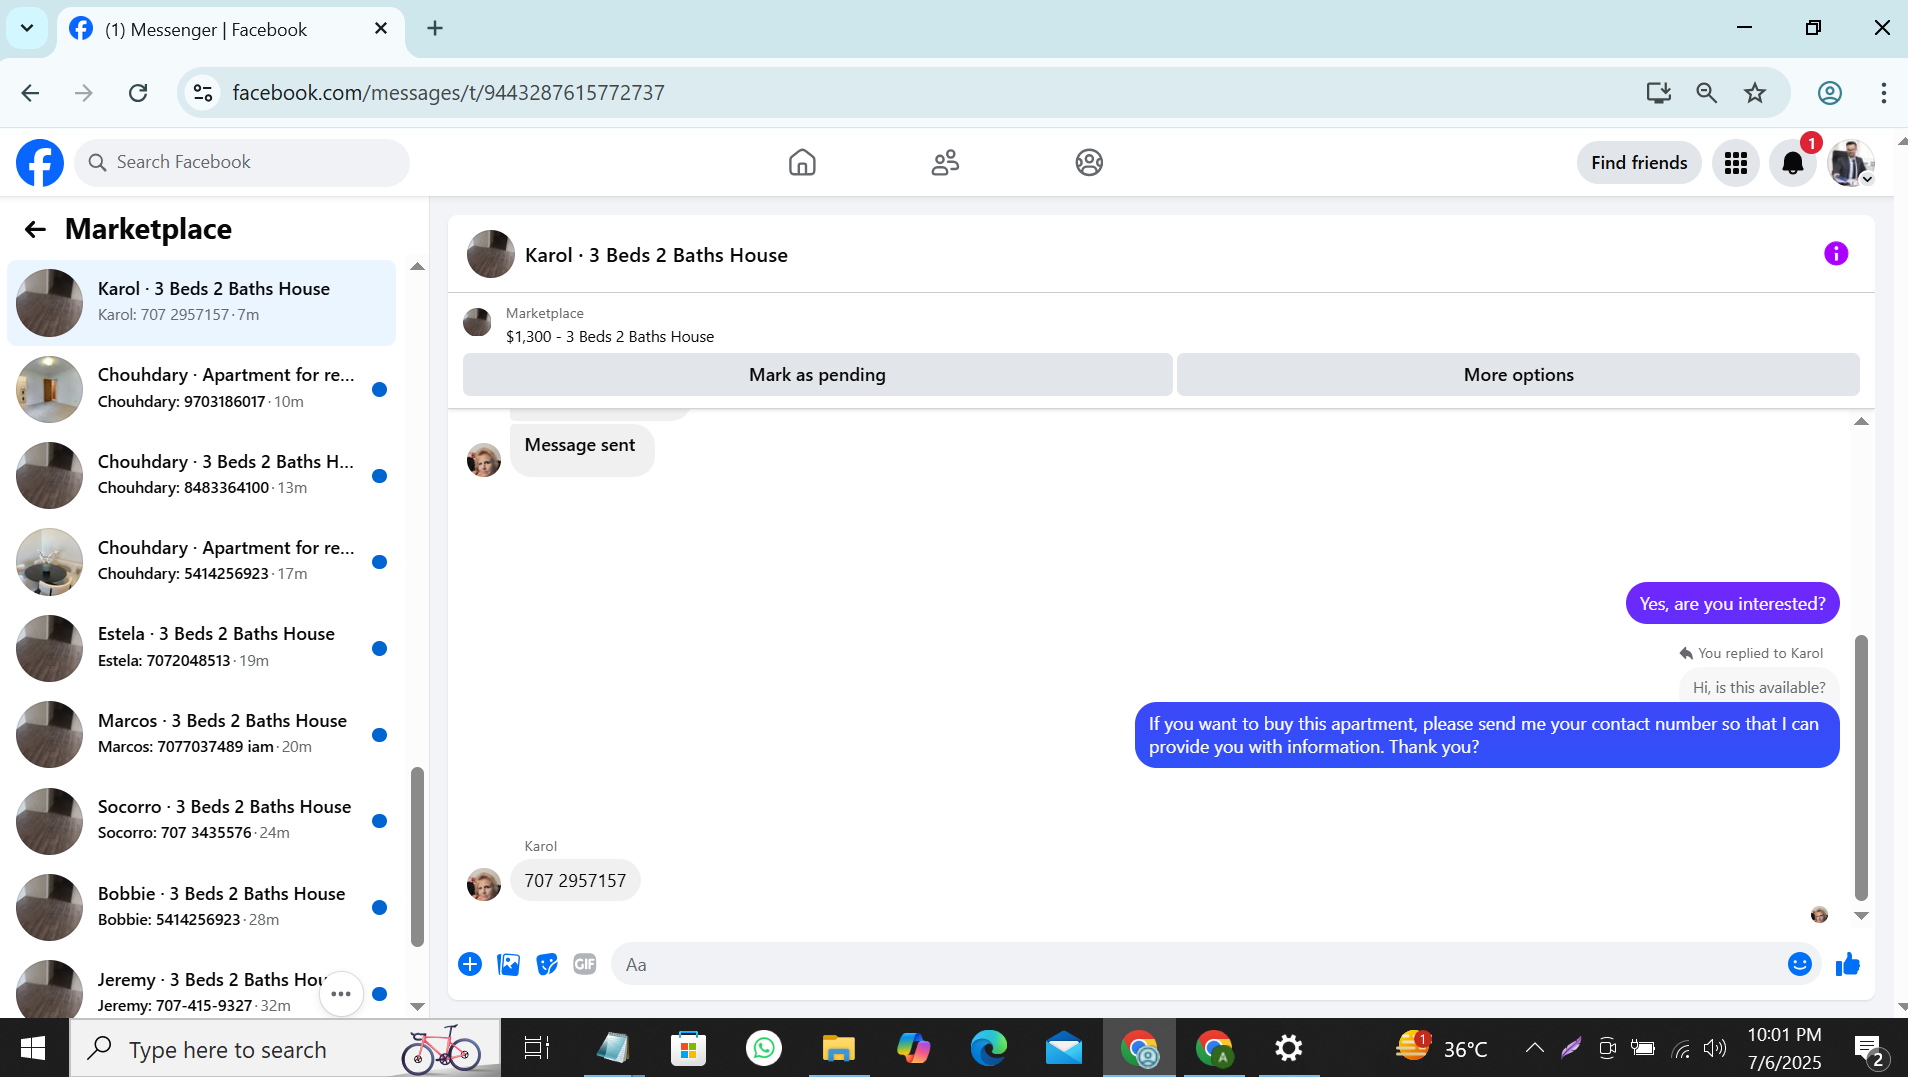Open the Groups icon in top navigation

click(1089, 162)
